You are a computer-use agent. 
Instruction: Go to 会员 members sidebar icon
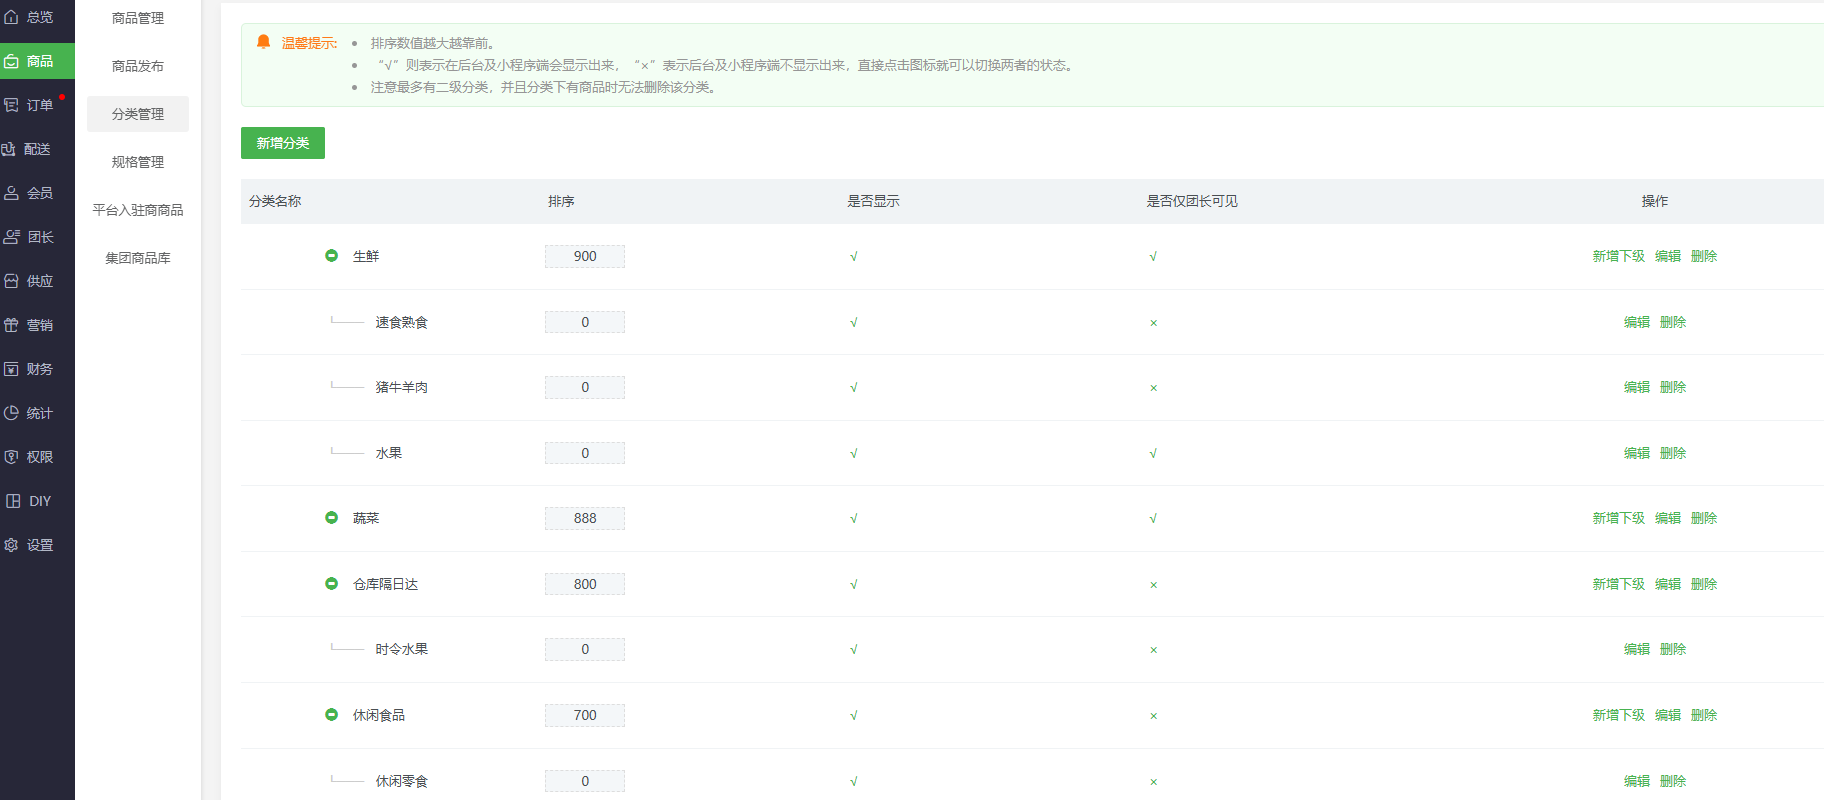[x=11, y=193]
